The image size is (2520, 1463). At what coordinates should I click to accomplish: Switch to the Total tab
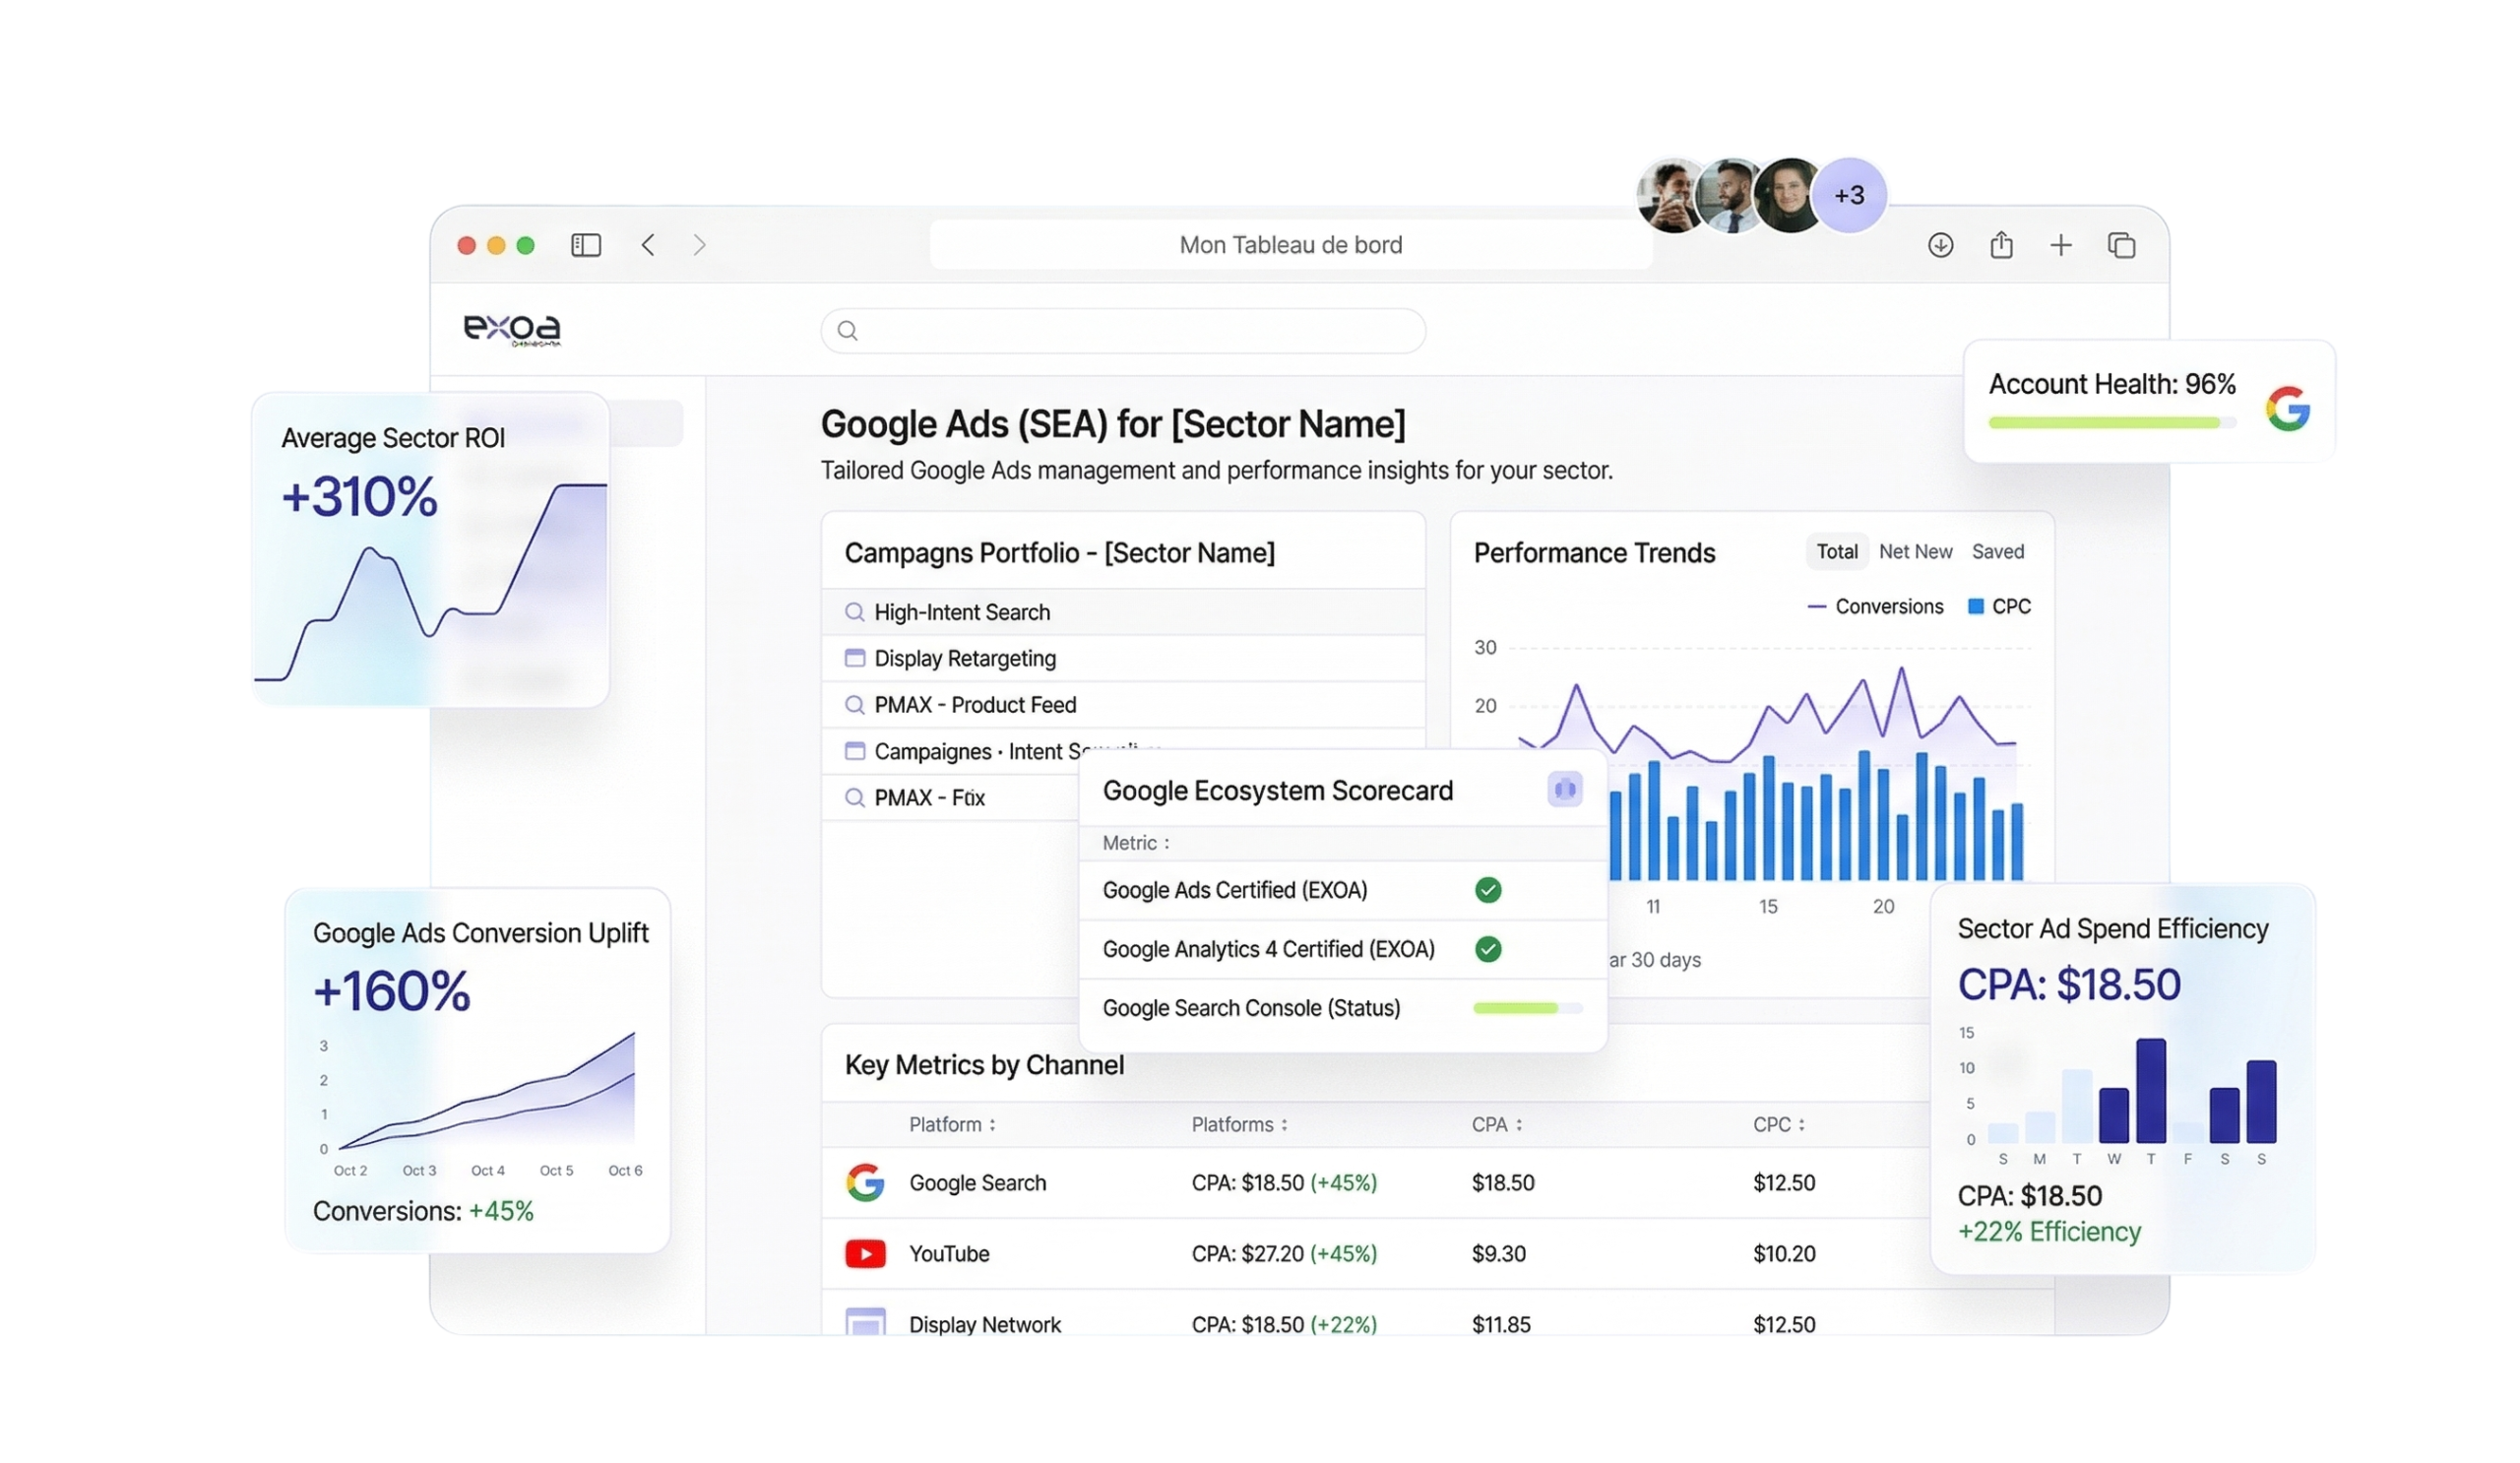pyautogui.click(x=1836, y=551)
